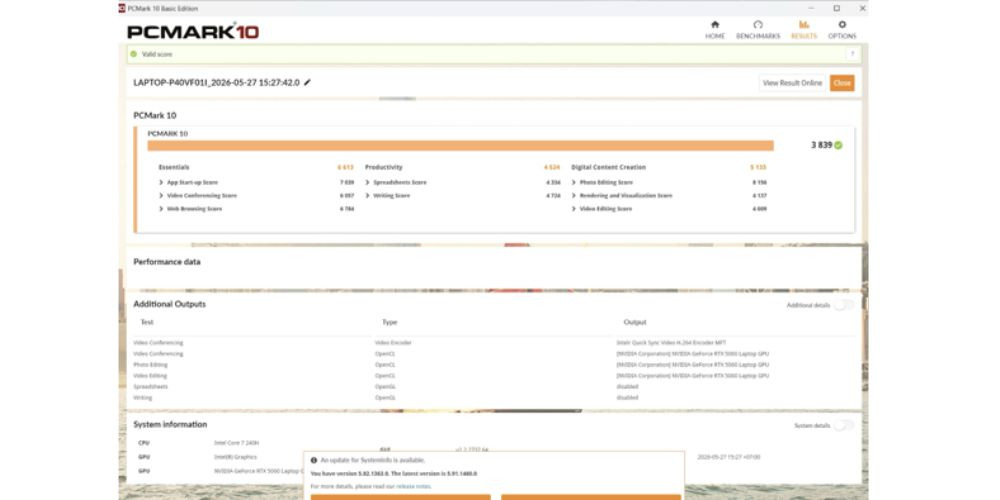Switch to the Results tab
Screen dimensions: 1000x500
pos(804,30)
